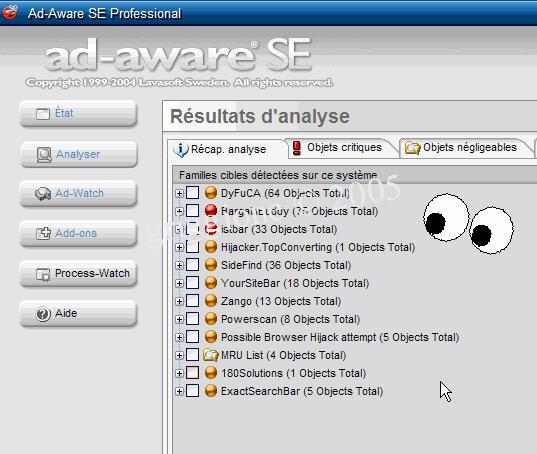Click the orange icon beside YourSiteBar

[x=211, y=283]
